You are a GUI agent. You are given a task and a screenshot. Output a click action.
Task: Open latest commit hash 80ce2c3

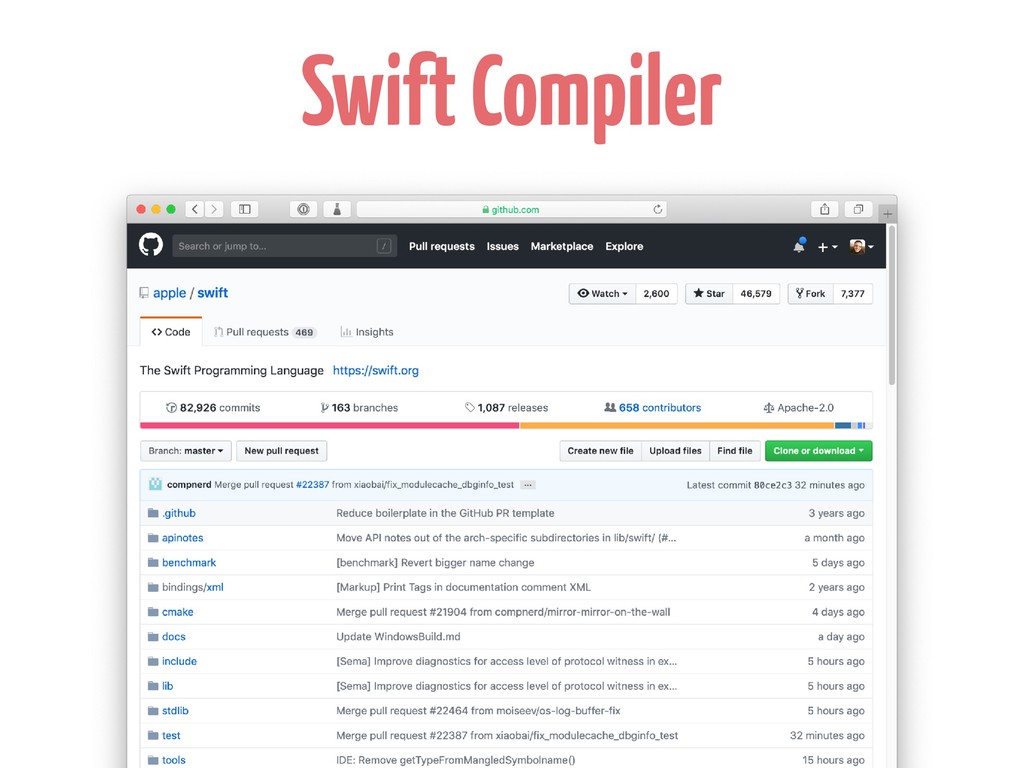coord(773,485)
